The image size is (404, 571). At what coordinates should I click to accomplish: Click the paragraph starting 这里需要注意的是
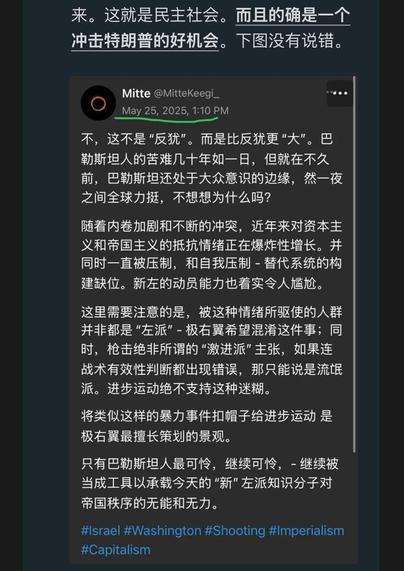click(211, 352)
